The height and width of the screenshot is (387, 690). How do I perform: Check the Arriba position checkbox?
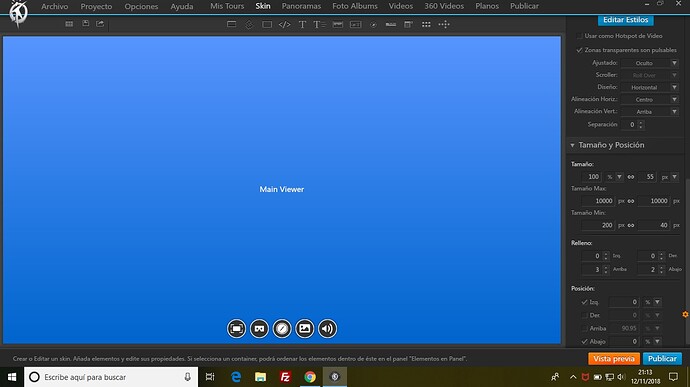584,328
